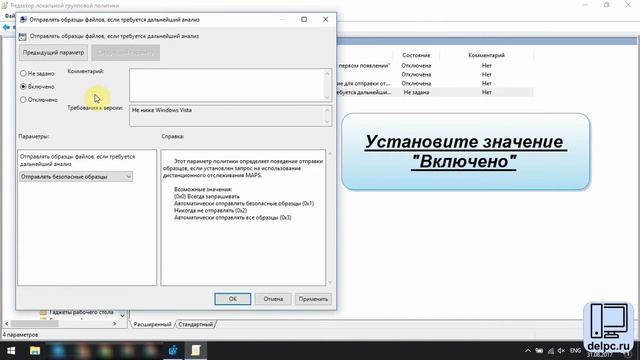This screenshot has width=640, height=360.
Task: Select the 'Не задана' policy row
Action: pyautogui.click(x=435, y=92)
